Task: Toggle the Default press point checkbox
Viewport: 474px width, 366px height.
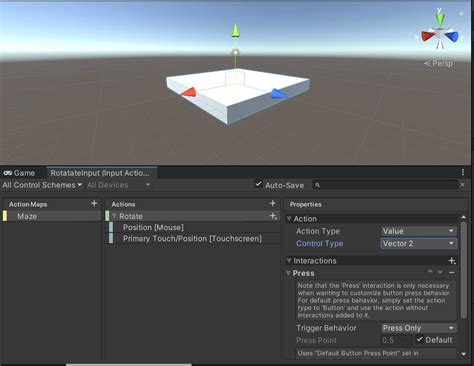Action: 420,339
